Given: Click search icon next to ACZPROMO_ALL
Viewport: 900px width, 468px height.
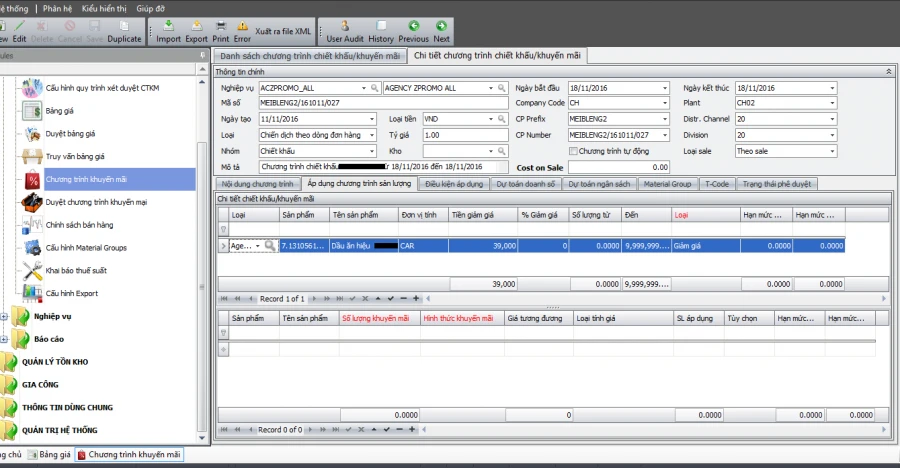Looking at the screenshot, I should click(x=374, y=88).
